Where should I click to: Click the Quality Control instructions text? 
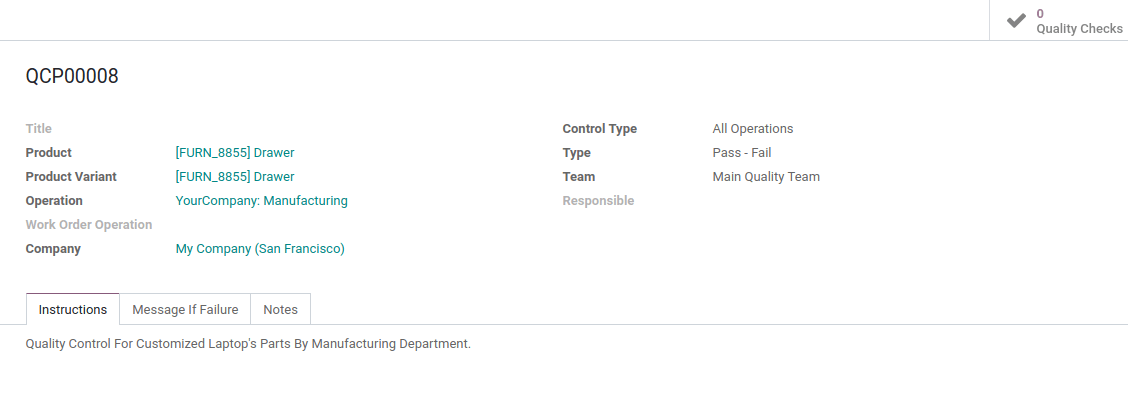coord(248,344)
